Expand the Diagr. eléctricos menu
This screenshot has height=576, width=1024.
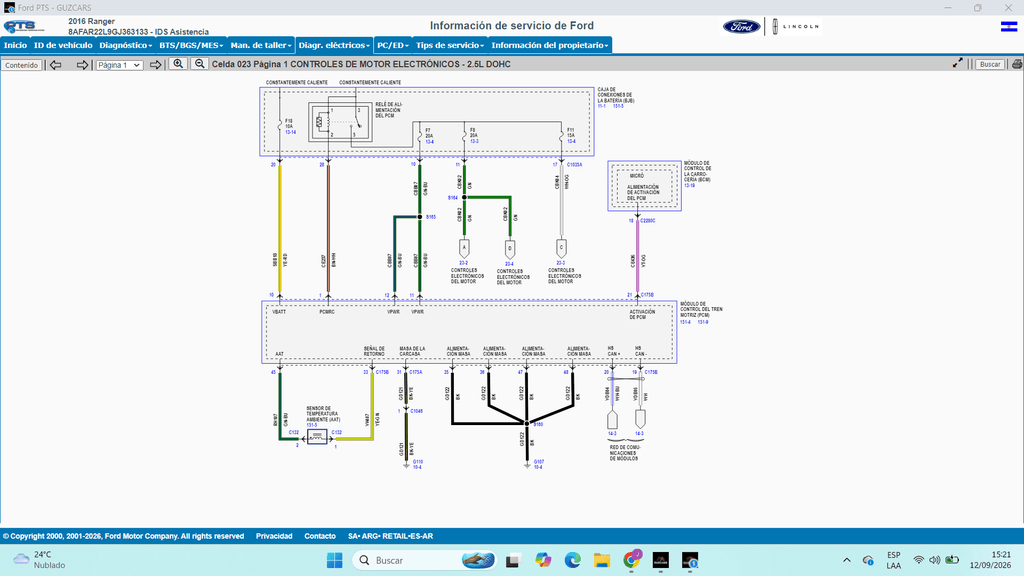pos(334,45)
